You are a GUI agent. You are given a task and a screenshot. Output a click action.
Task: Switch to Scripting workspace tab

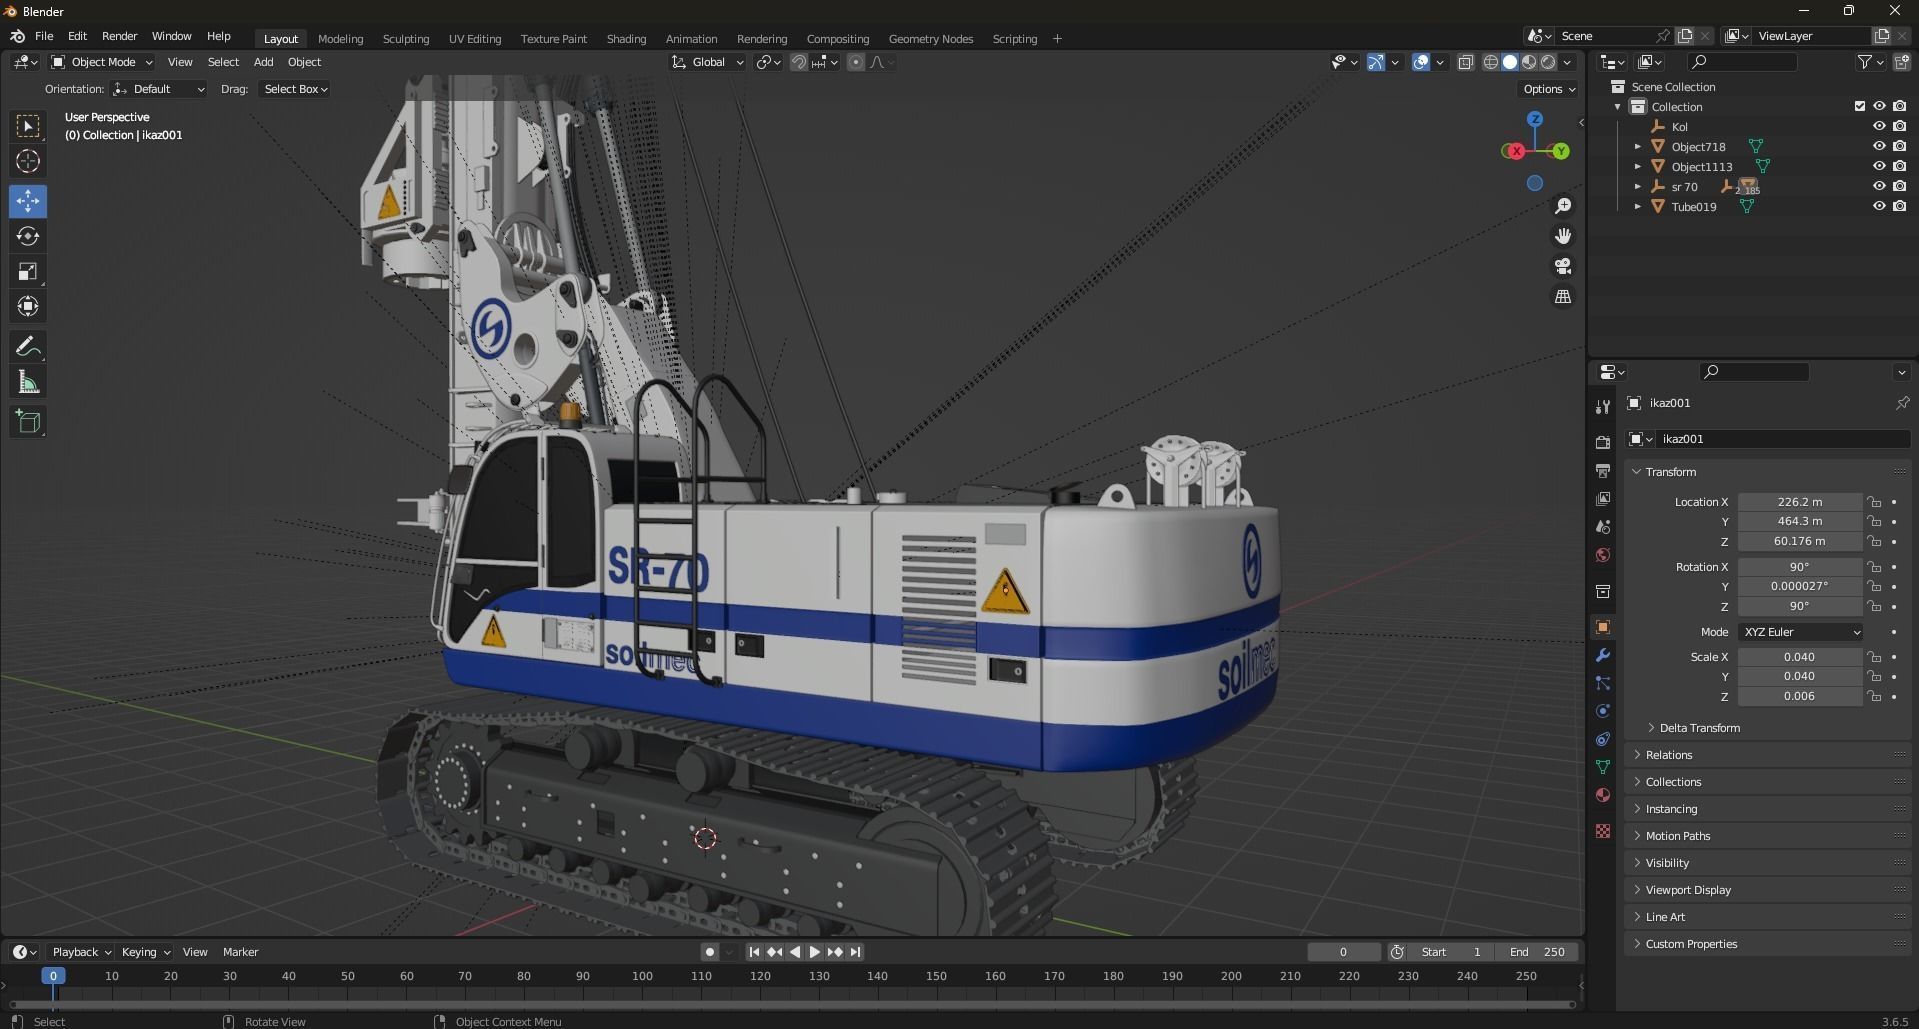coord(1014,39)
